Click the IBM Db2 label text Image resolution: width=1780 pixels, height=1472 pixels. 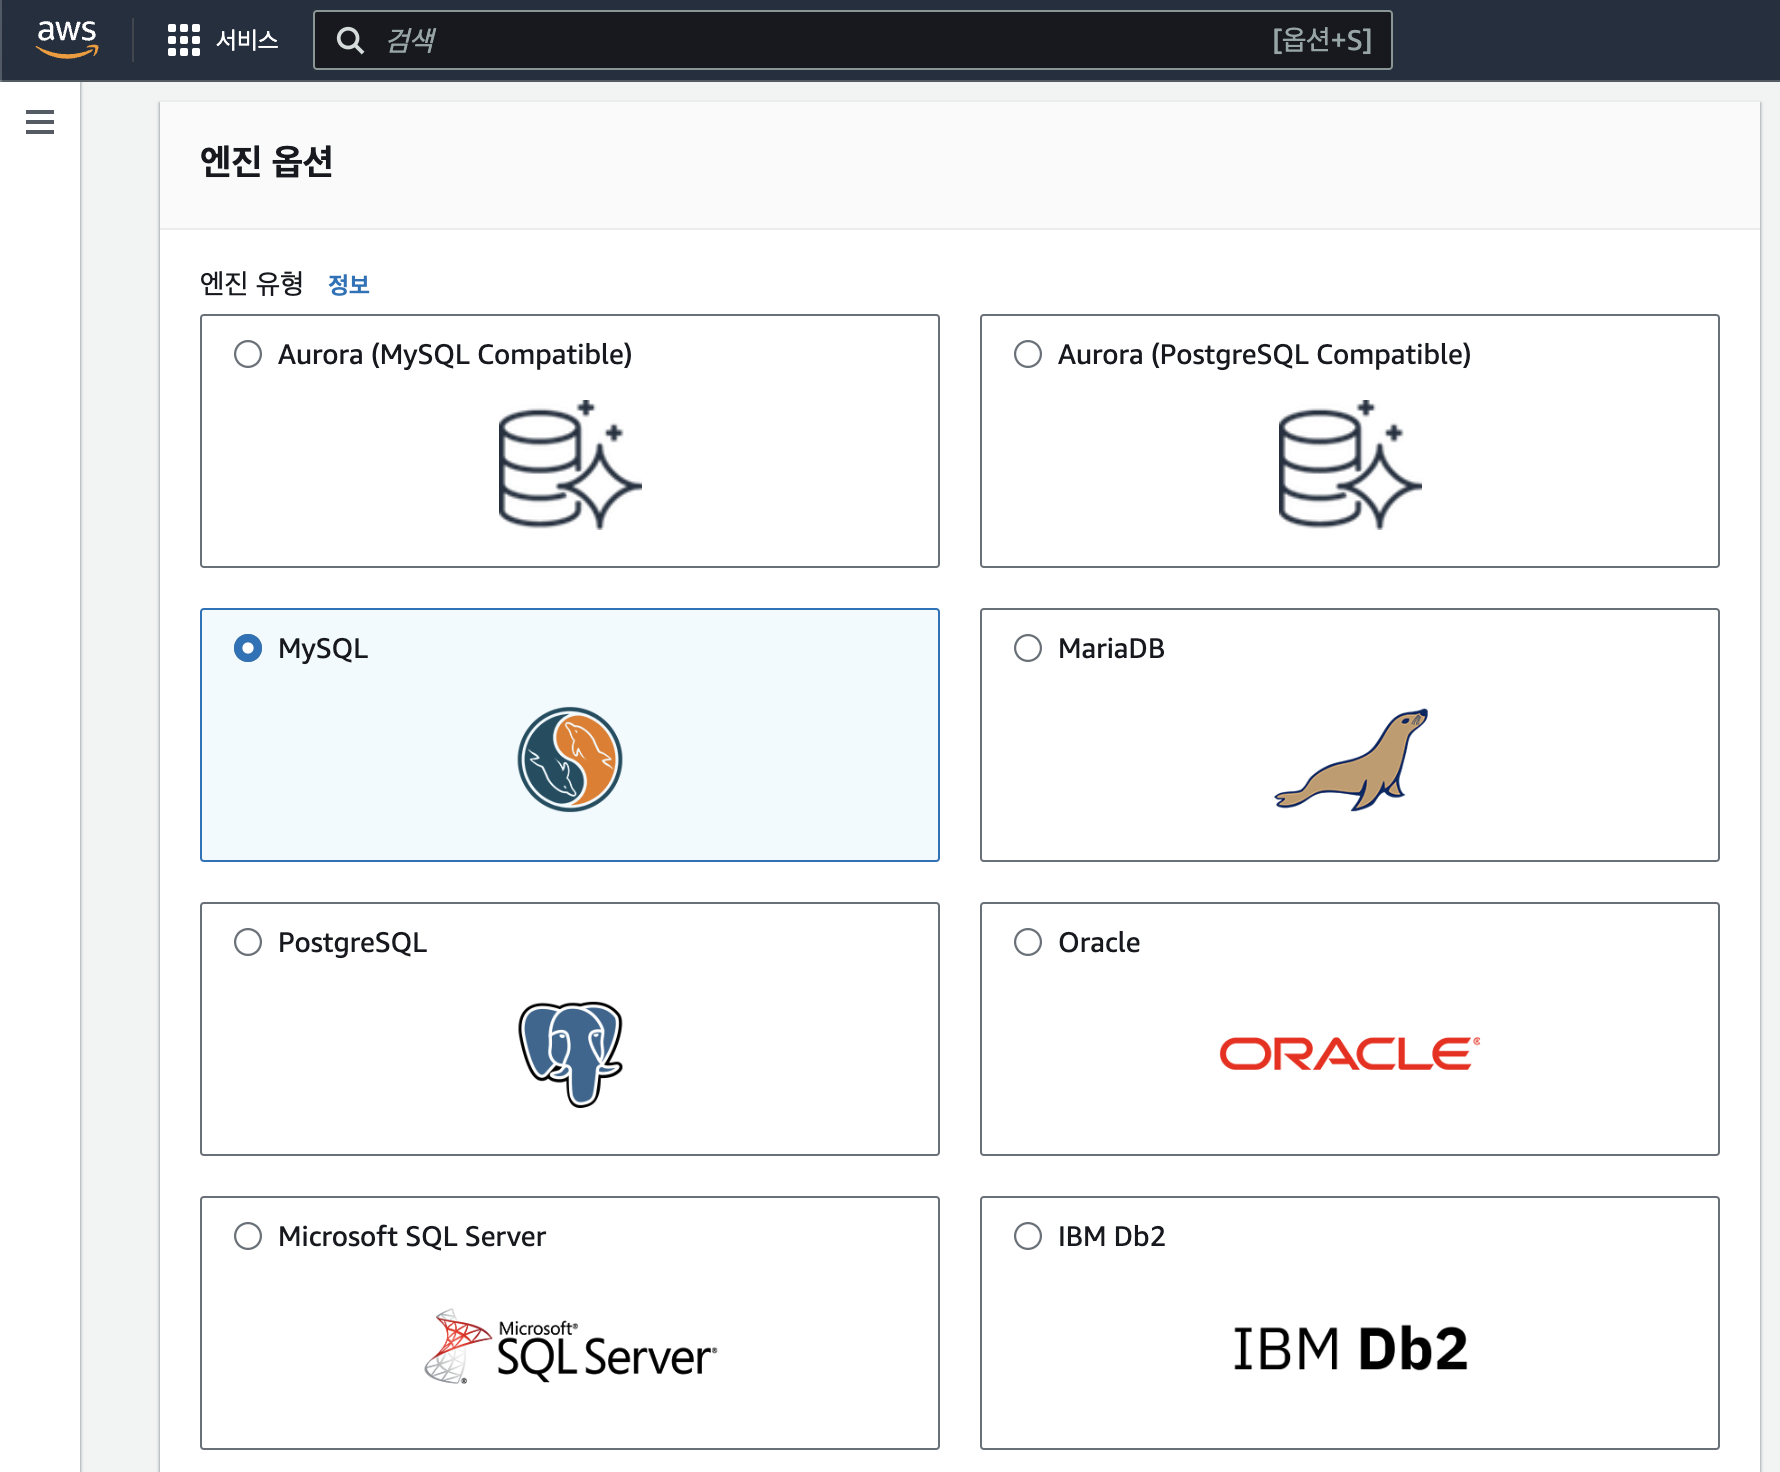point(1111,1236)
